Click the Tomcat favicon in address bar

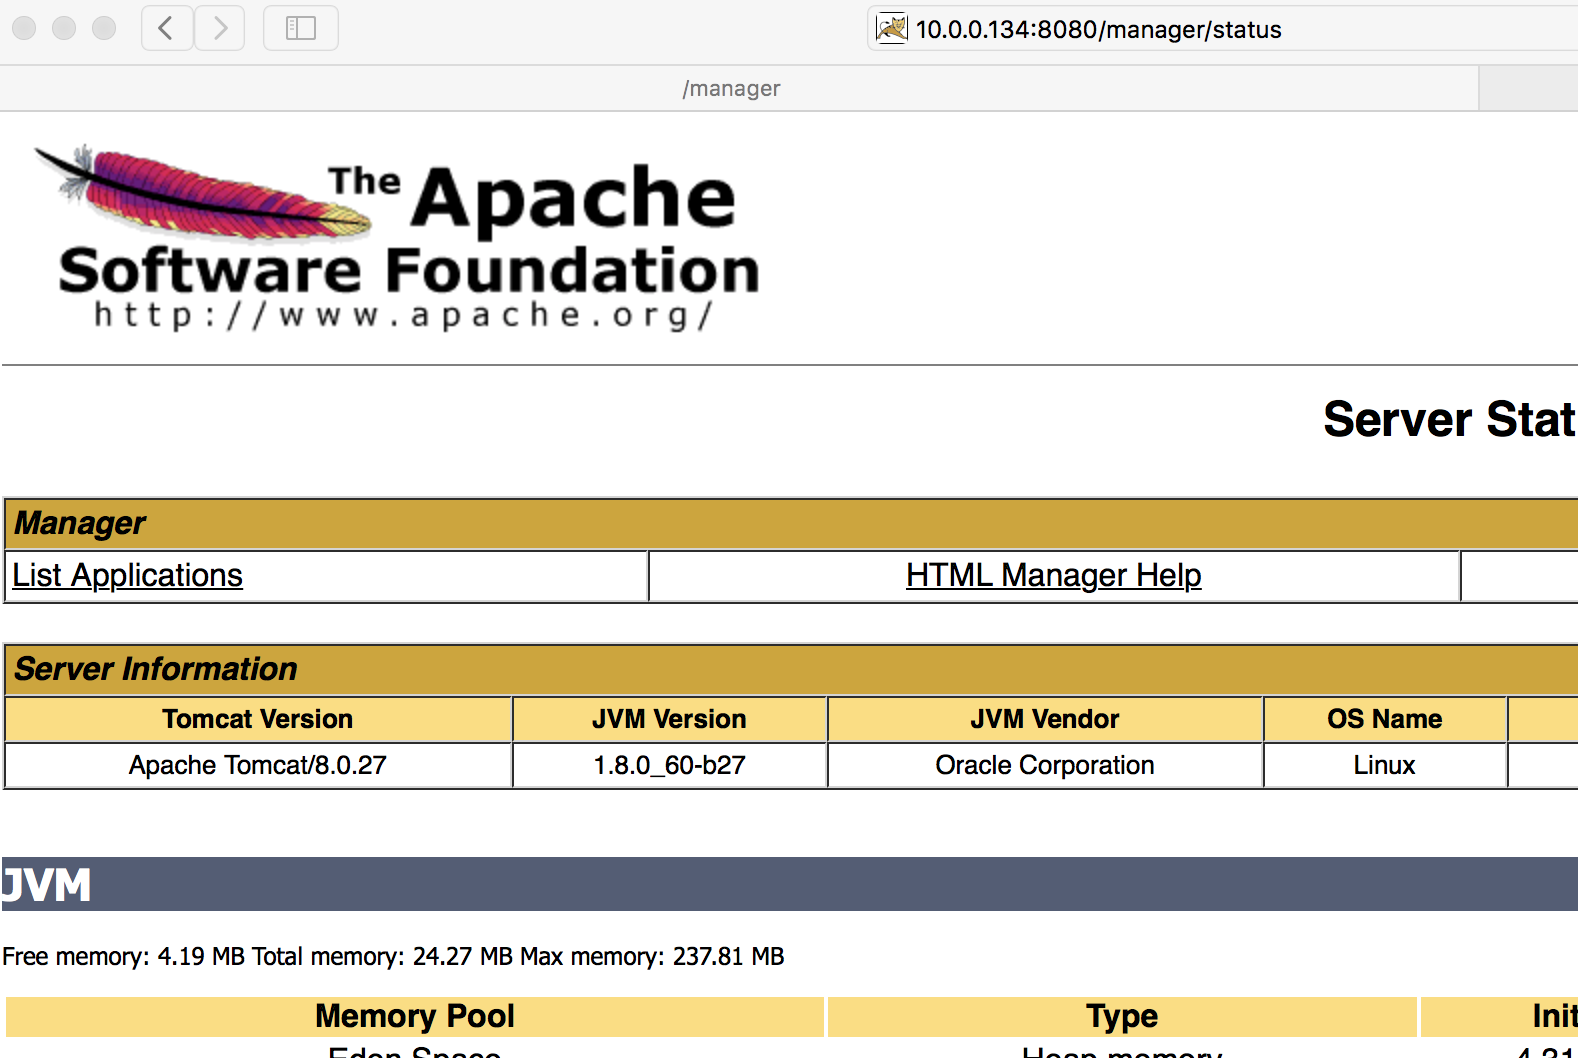click(891, 28)
